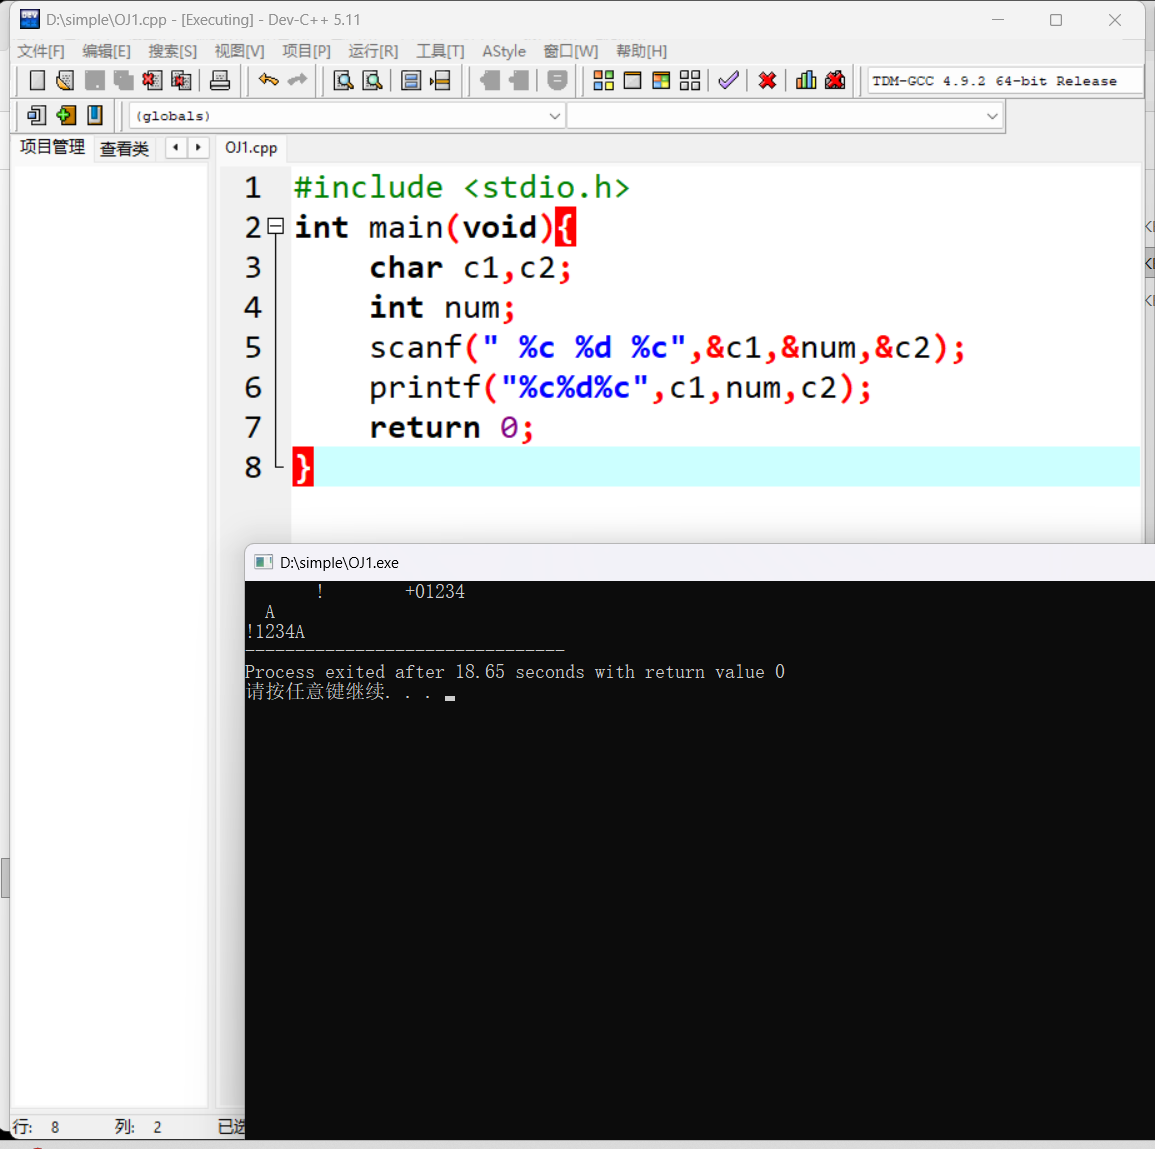The image size is (1155, 1149).
Task: Click the Delete profiling information icon
Action: [835, 80]
